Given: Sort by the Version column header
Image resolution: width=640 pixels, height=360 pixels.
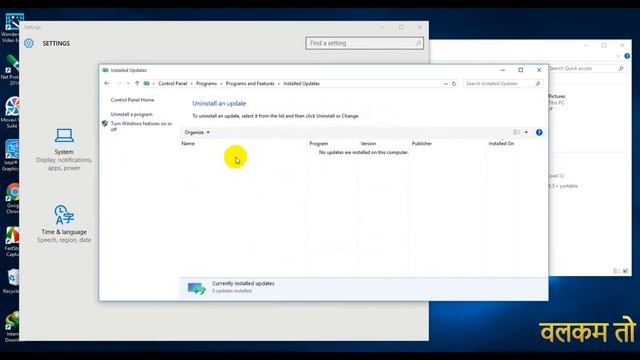Looking at the screenshot, I should pos(368,144).
